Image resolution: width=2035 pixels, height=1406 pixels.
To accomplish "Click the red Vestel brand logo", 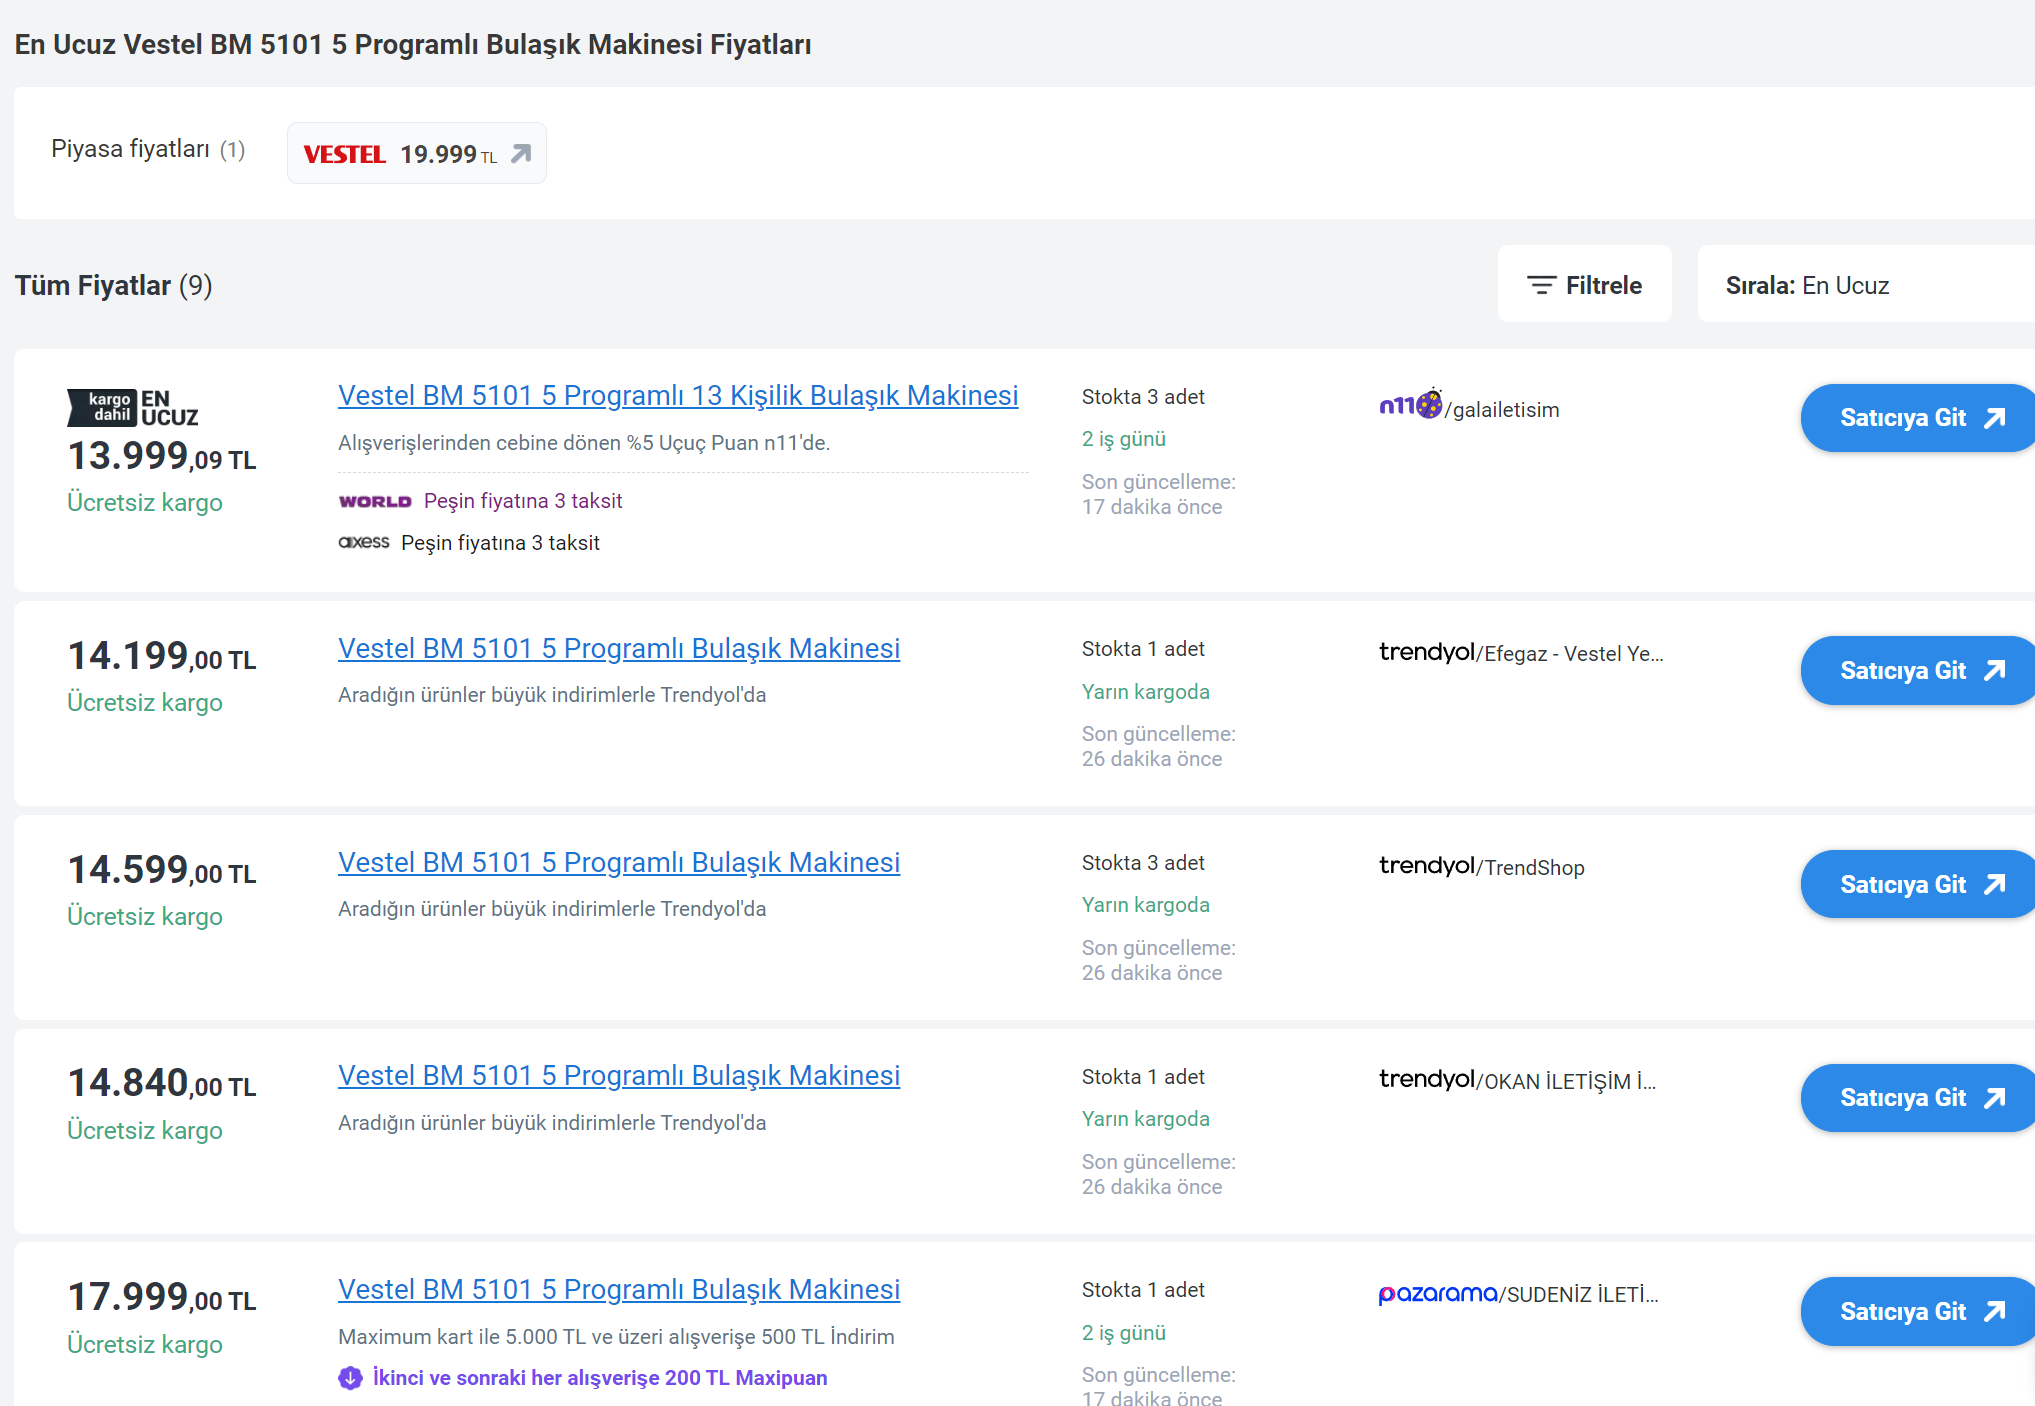I will tap(344, 154).
